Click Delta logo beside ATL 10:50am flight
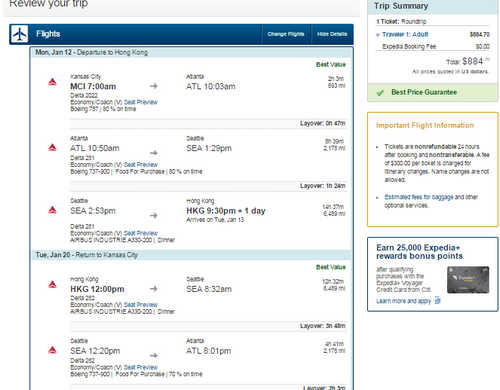The image size is (500, 390). [x=52, y=147]
